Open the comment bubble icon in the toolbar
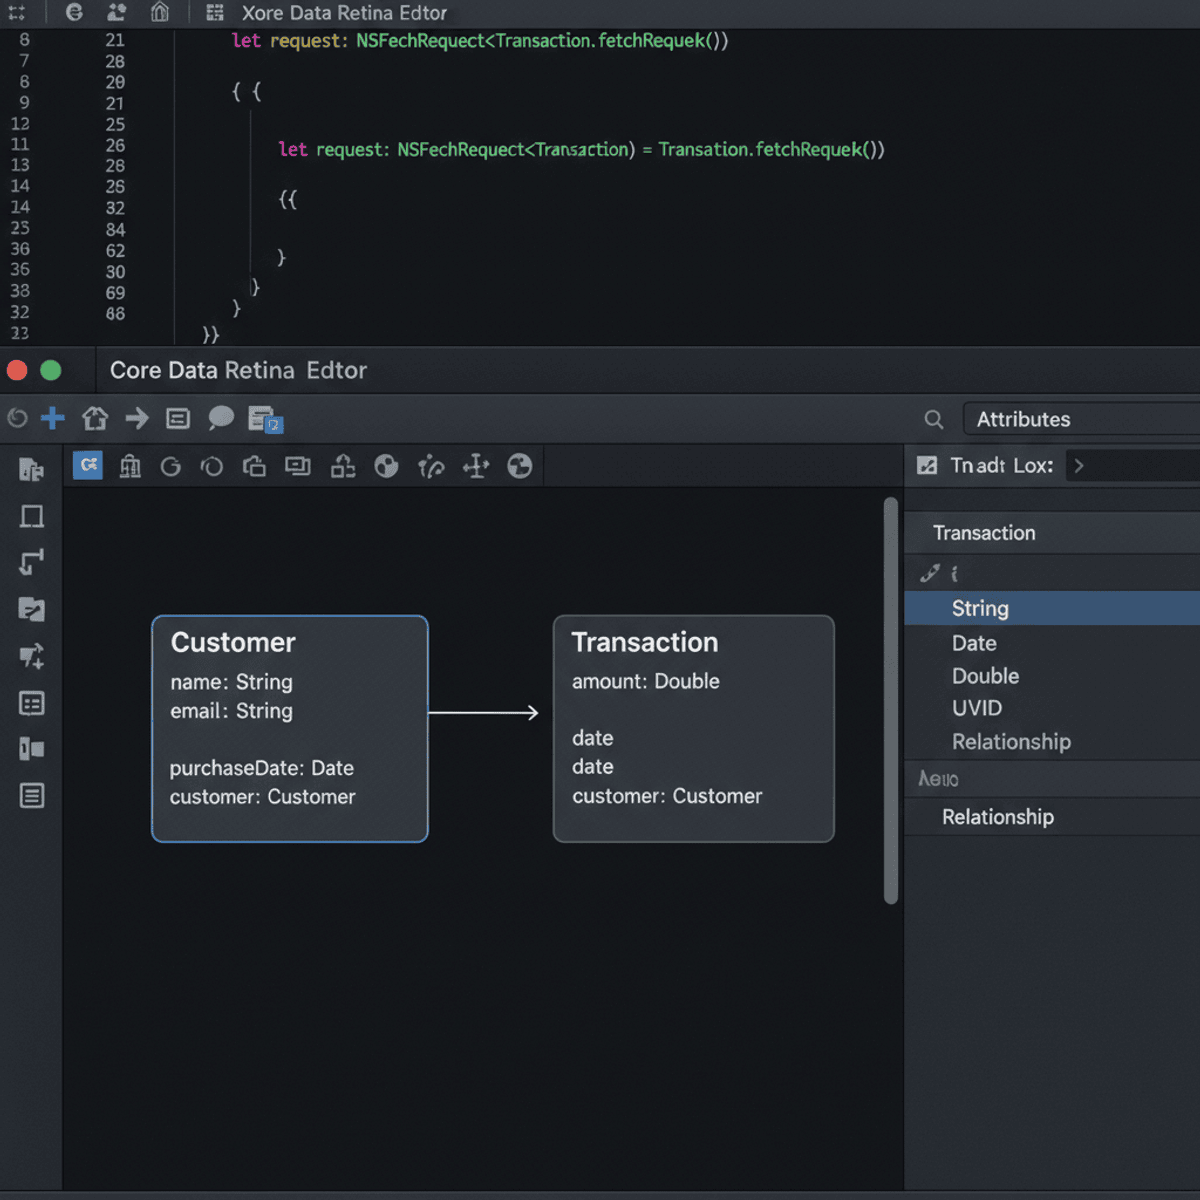This screenshot has height=1200, width=1200. pyautogui.click(x=221, y=418)
